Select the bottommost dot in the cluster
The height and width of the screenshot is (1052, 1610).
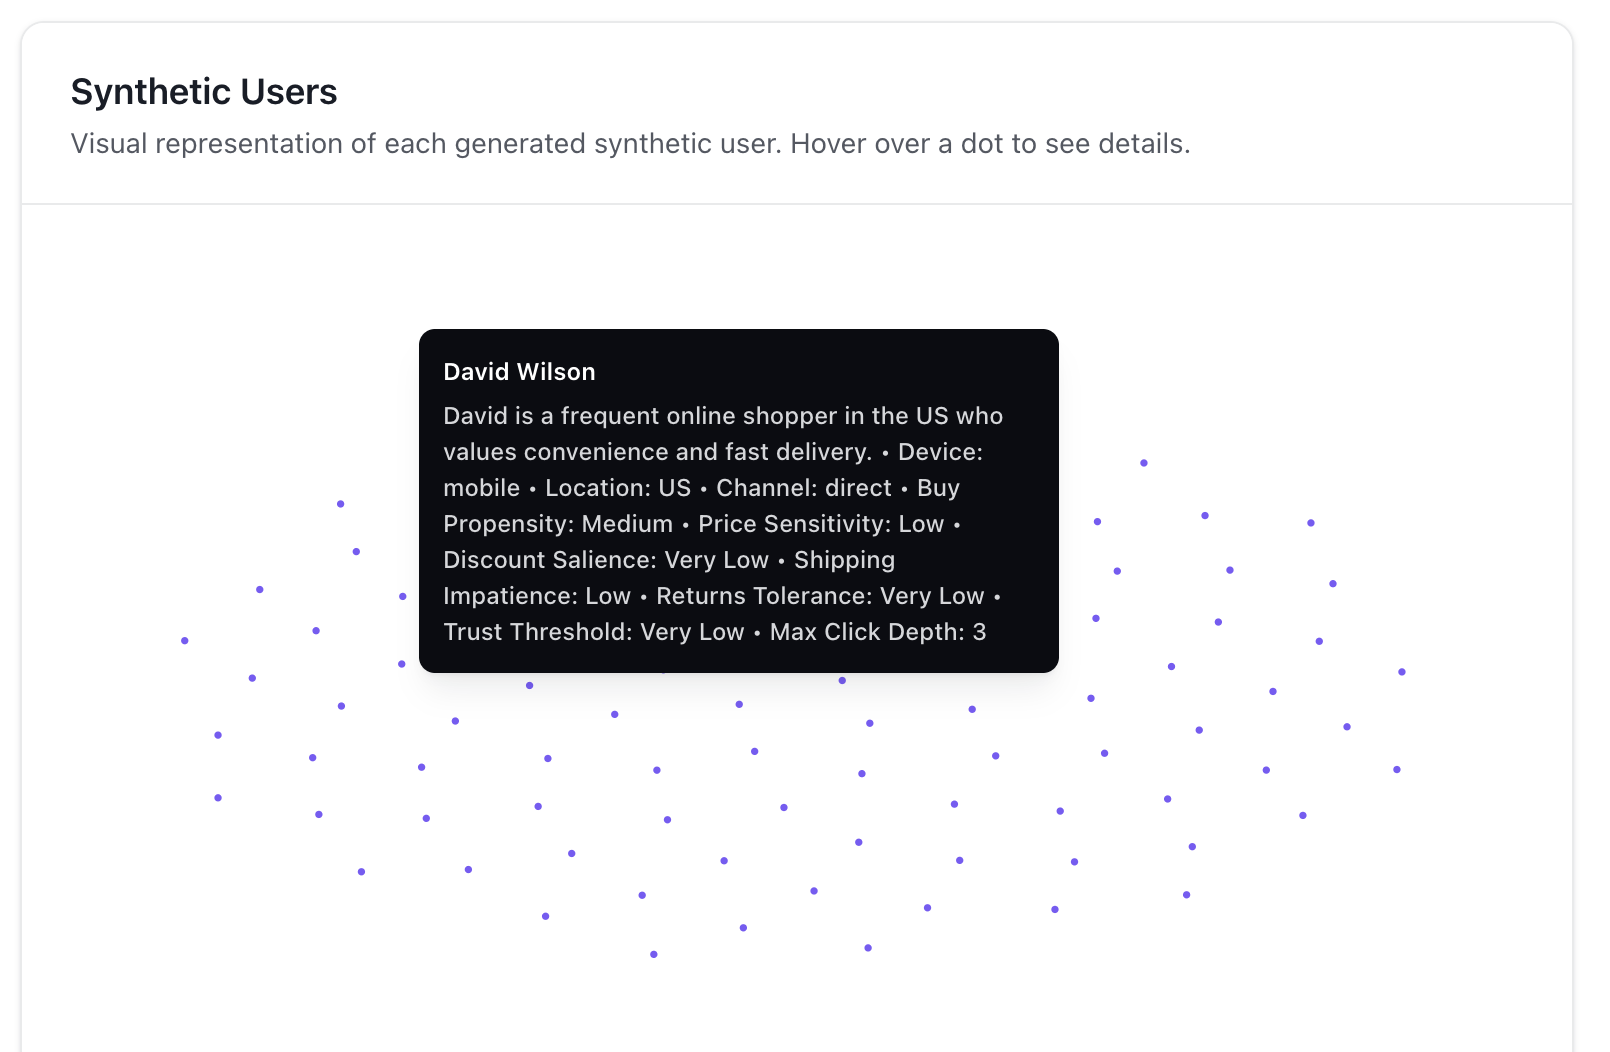[654, 954]
